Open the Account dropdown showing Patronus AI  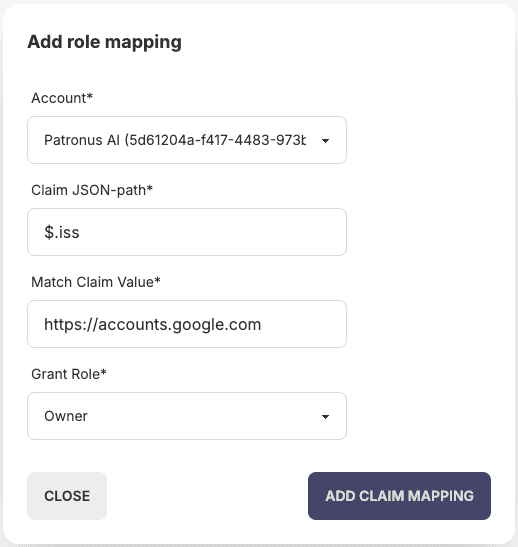pos(187,140)
